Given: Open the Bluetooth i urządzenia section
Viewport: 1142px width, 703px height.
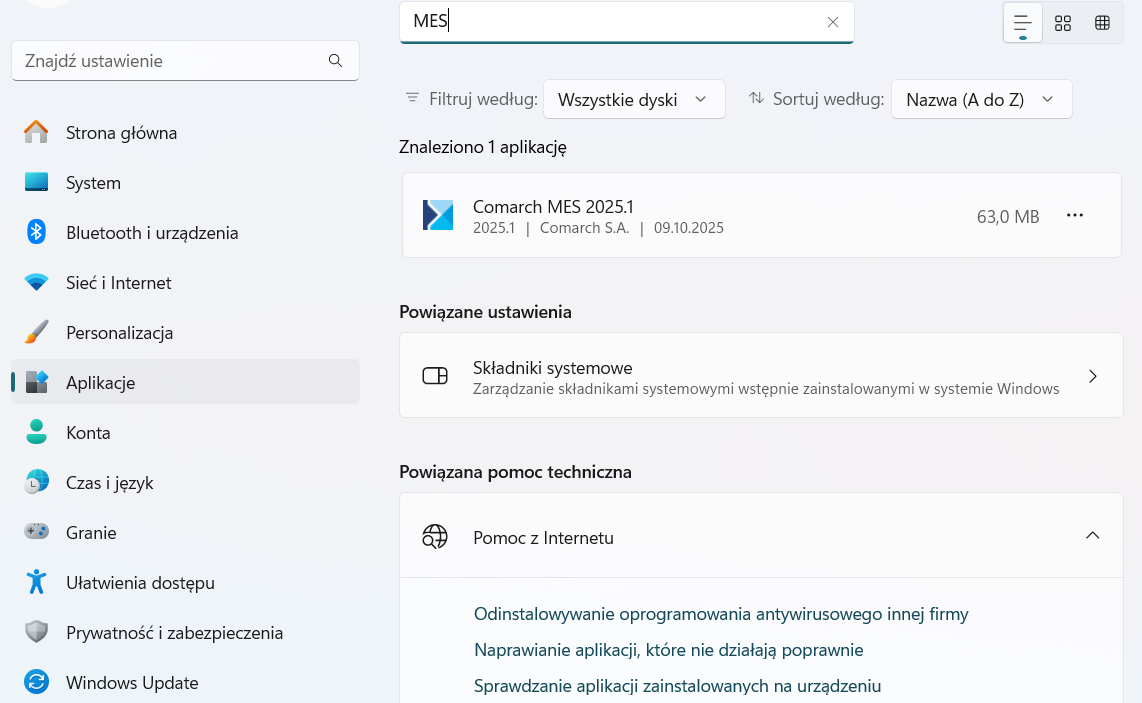Looking at the screenshot, I should [152, 233].
